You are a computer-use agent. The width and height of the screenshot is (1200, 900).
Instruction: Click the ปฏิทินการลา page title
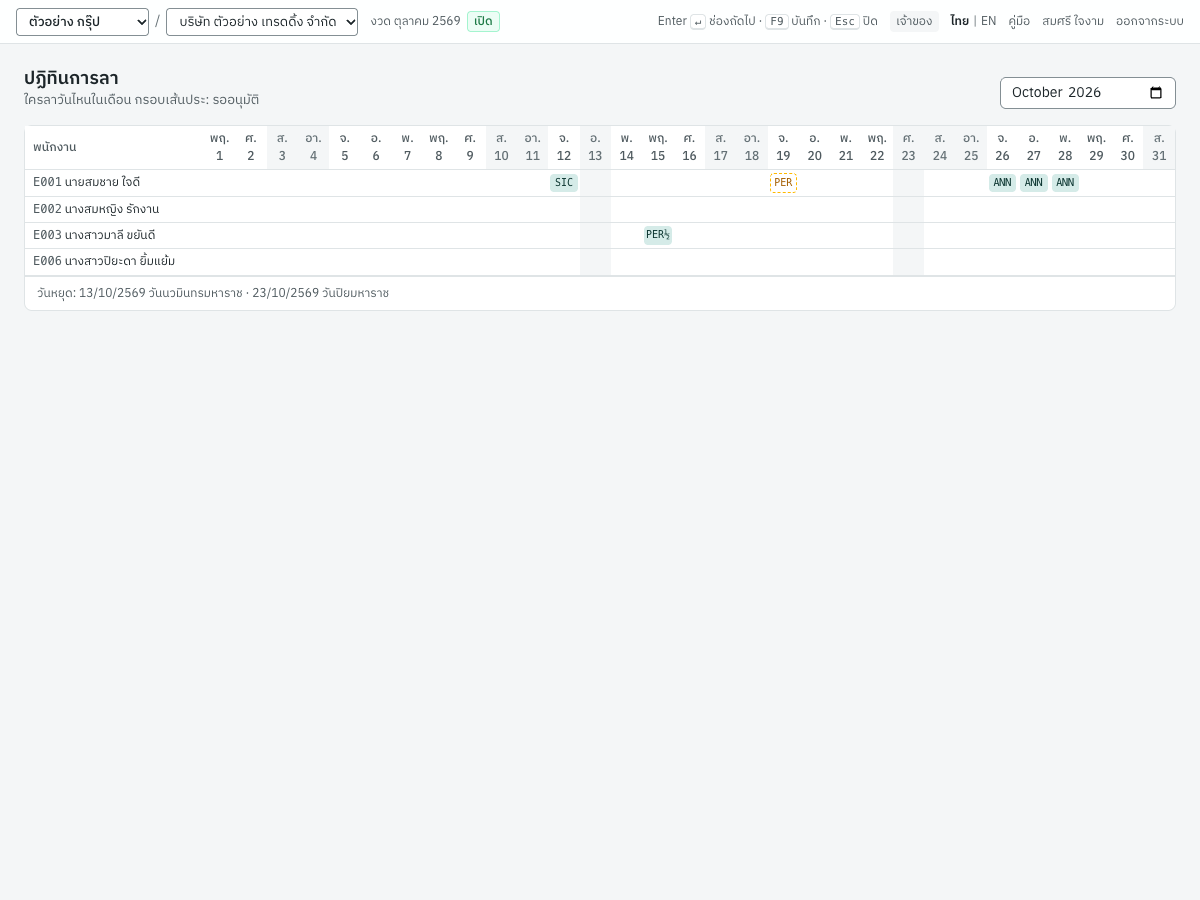[71, 78]
